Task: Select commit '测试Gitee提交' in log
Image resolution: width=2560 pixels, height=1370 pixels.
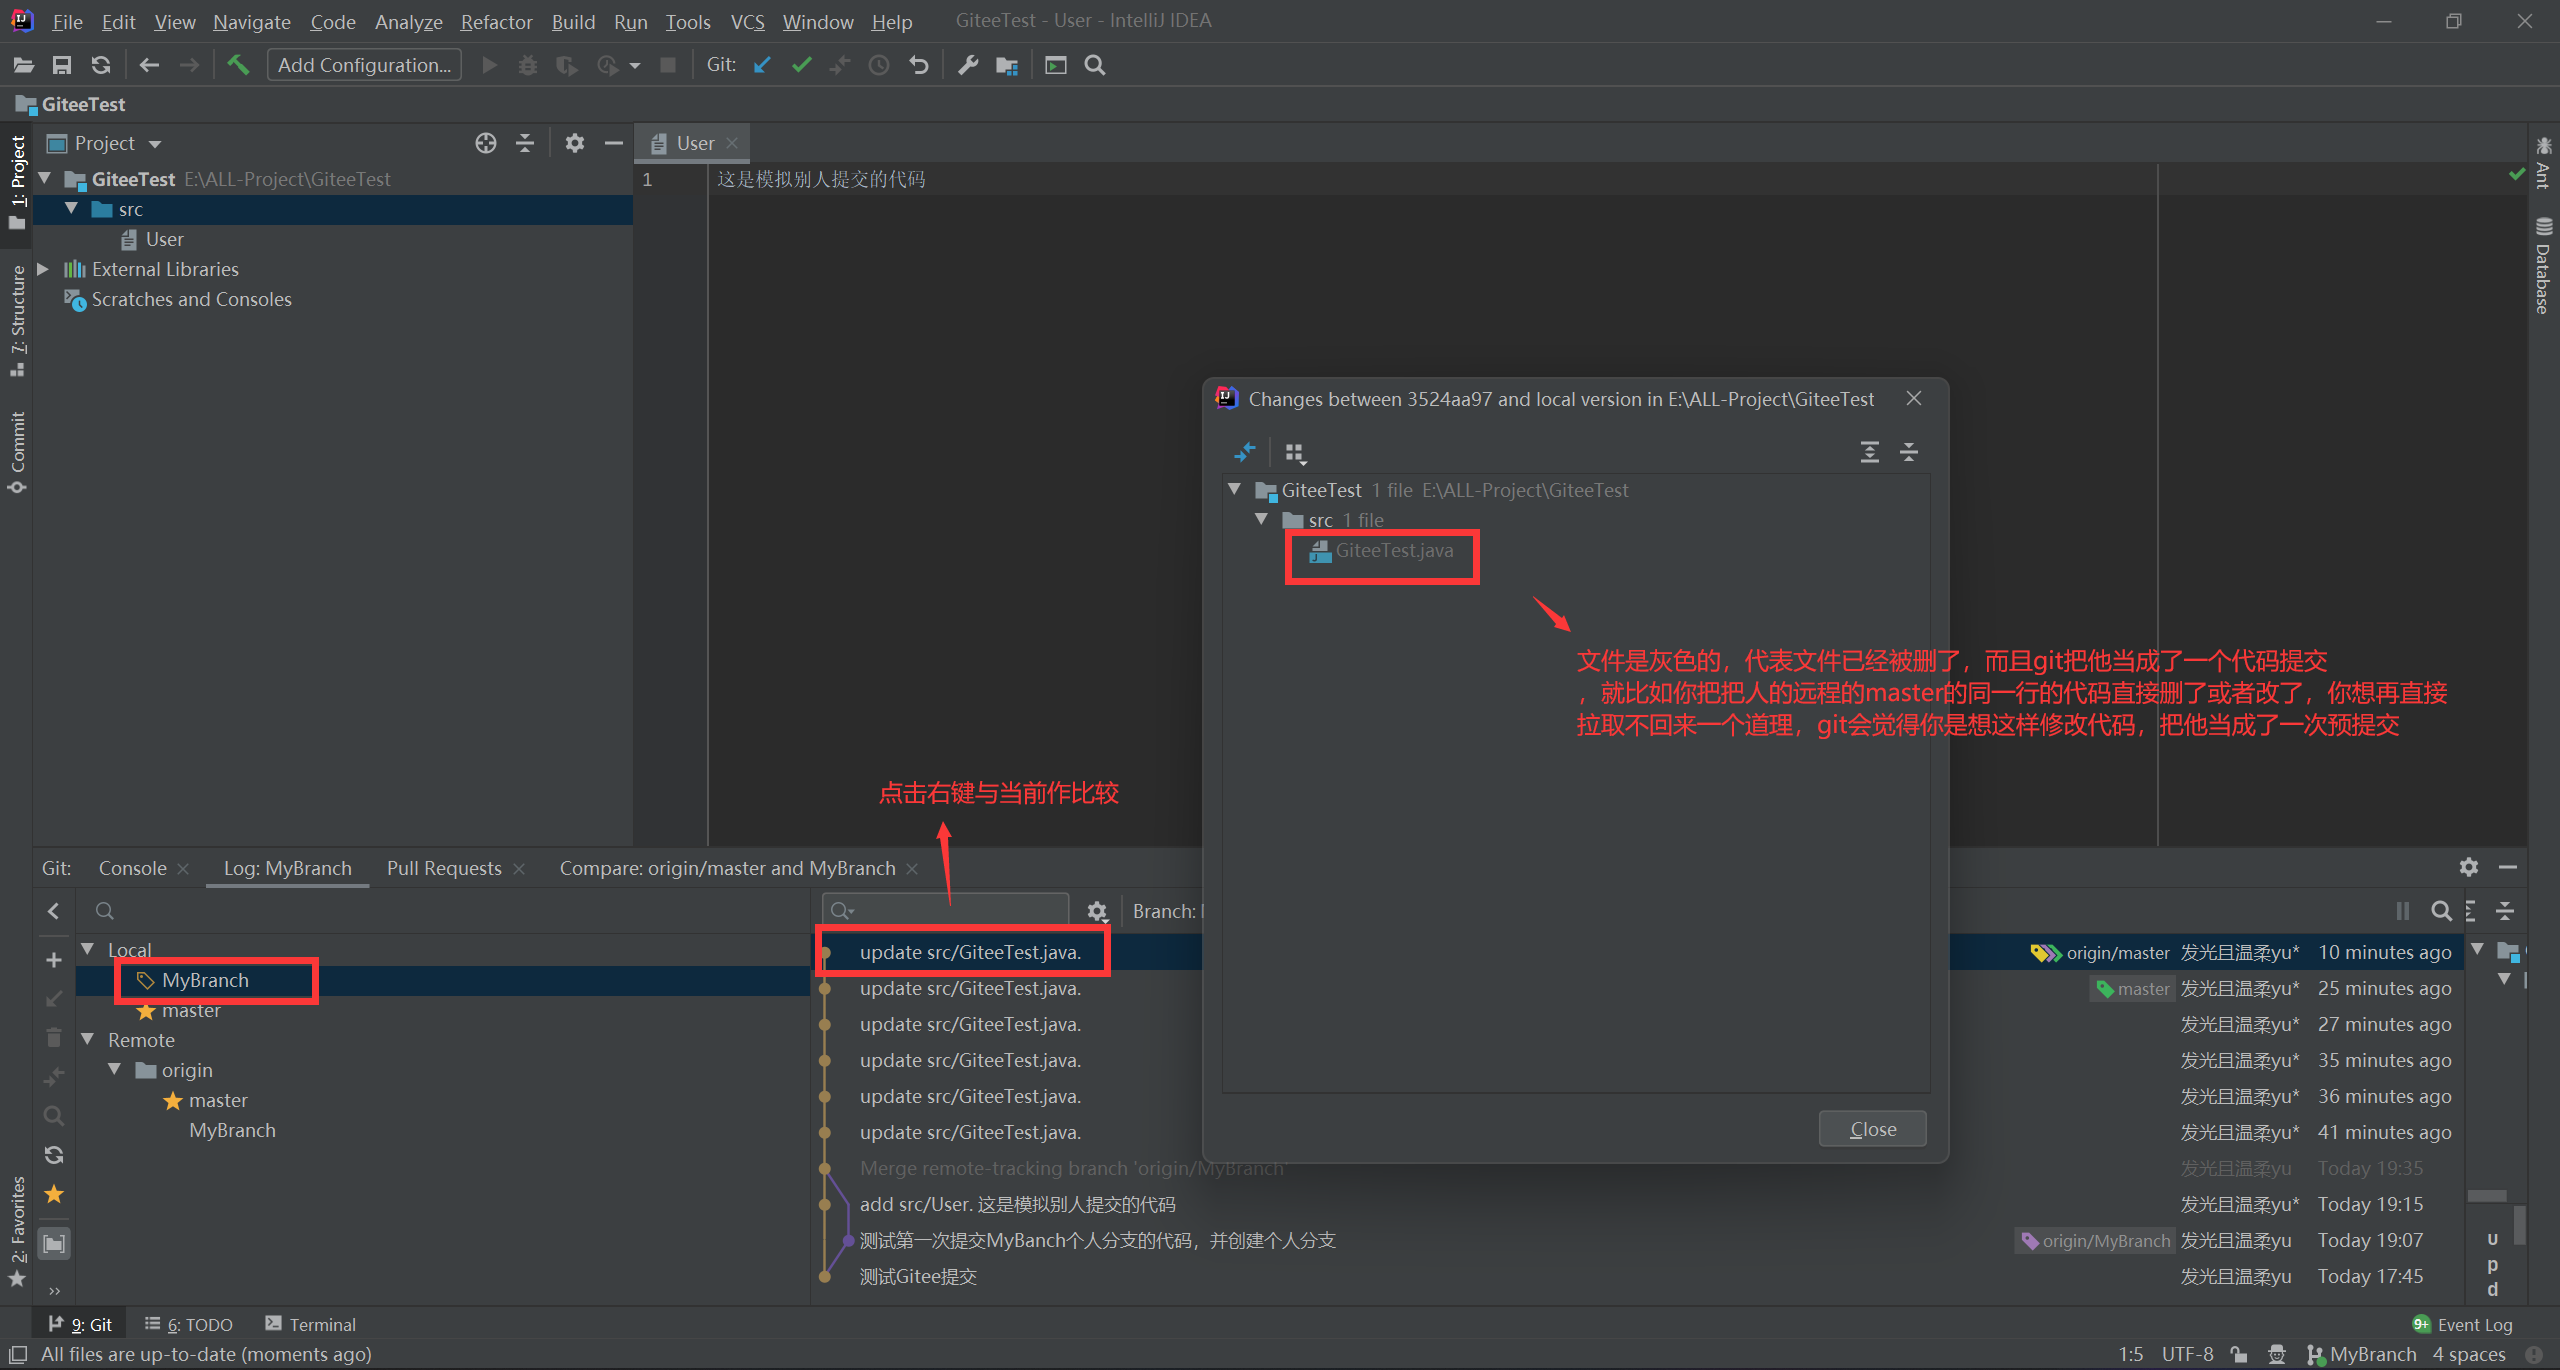Action: coord(918,1276)
